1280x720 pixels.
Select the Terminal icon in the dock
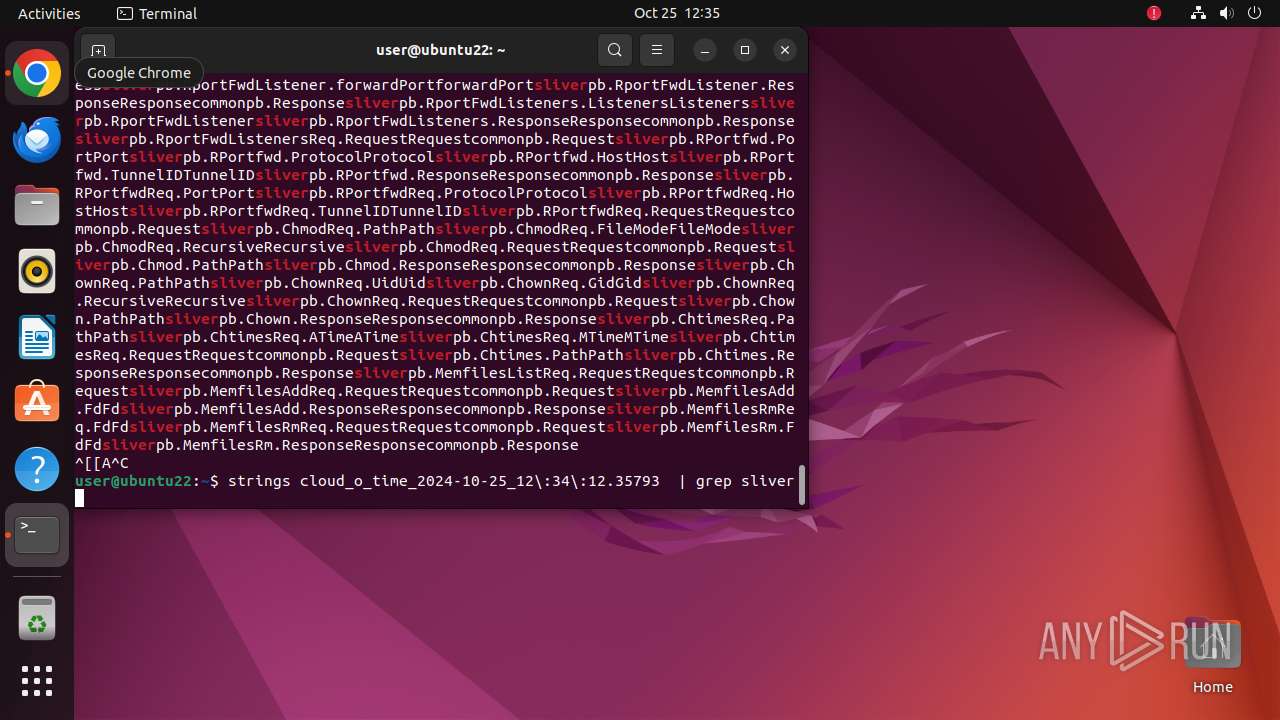tap(37, 535)
